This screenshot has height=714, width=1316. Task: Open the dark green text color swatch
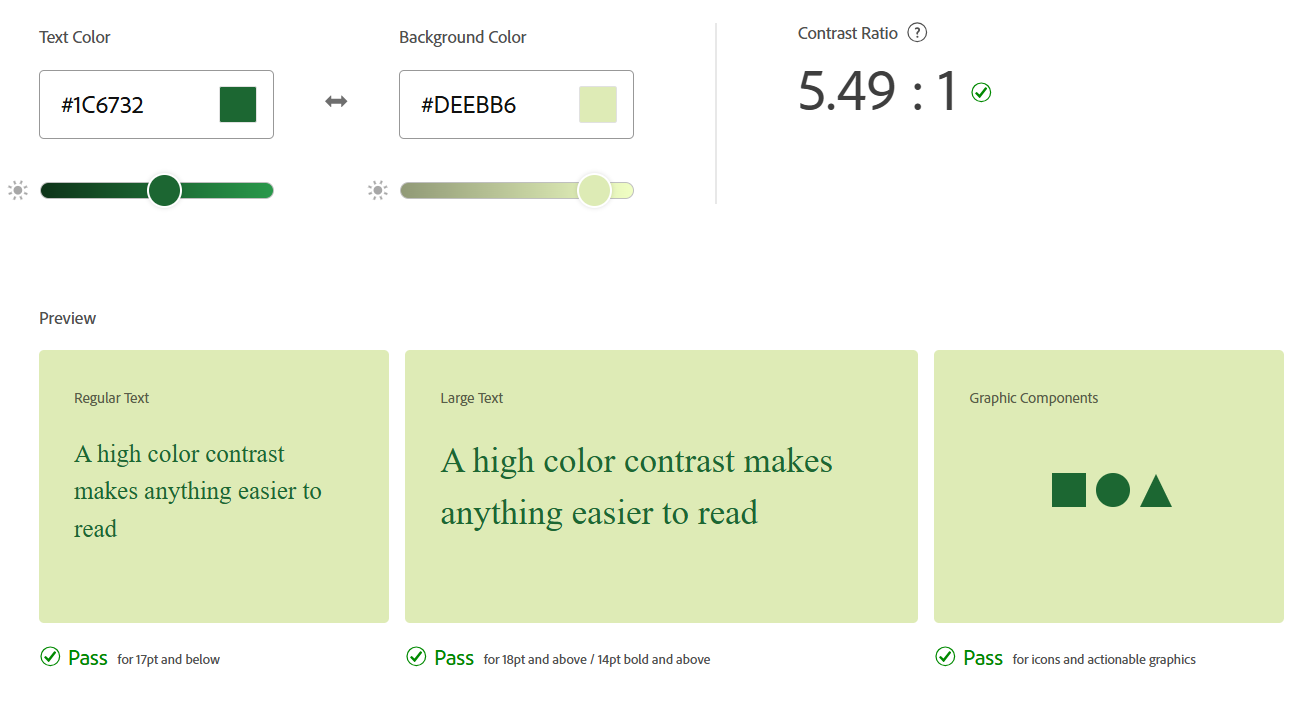point(238,104)
